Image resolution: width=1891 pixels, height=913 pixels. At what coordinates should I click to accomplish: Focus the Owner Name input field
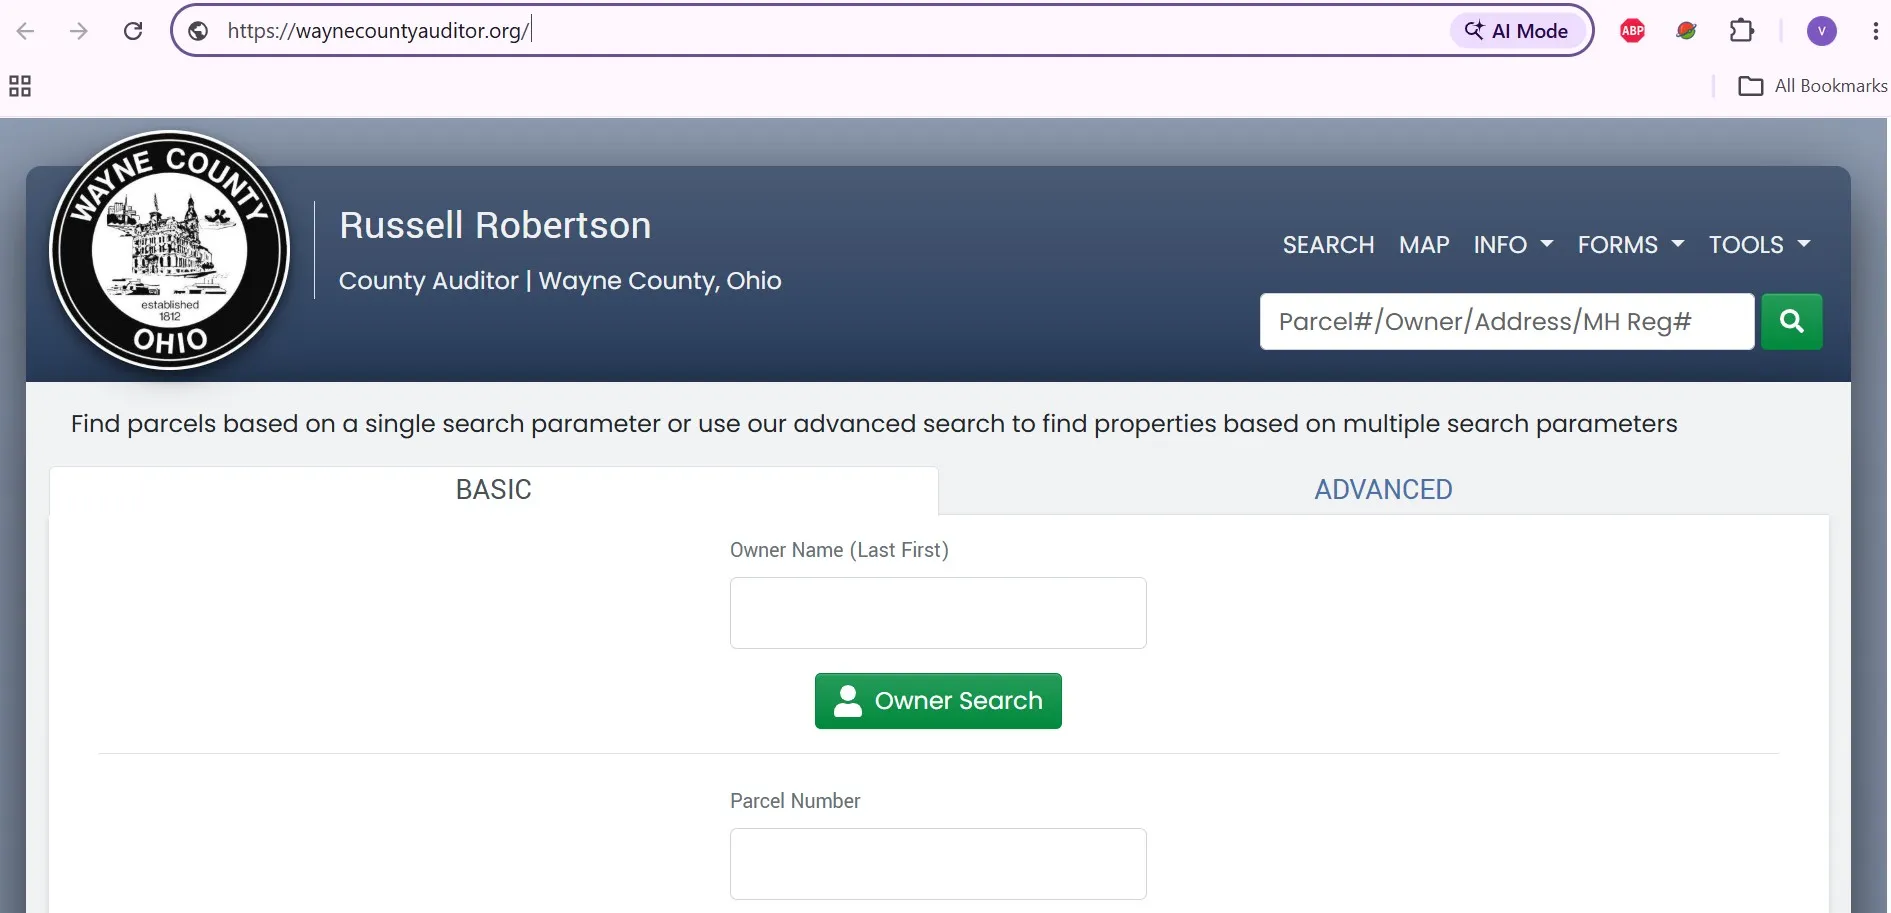click(x=938, y=613)
